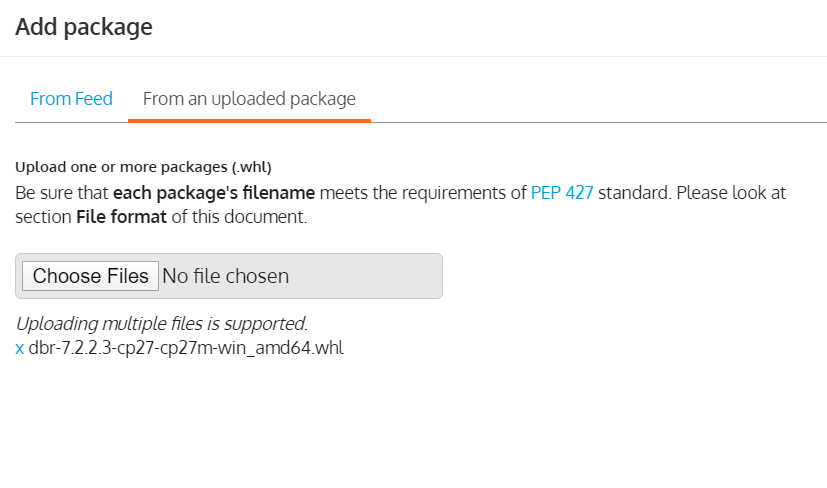Open the PEP 427 link
The image size is (827, 488).
click(x=562, y=193)
